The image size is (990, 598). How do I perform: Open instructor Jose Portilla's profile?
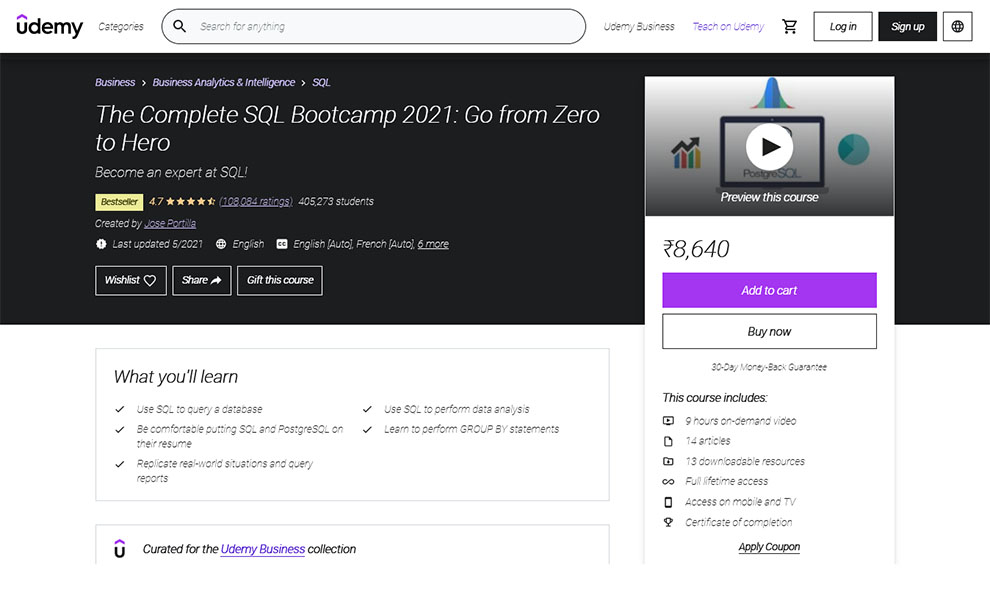click(170, 224)
